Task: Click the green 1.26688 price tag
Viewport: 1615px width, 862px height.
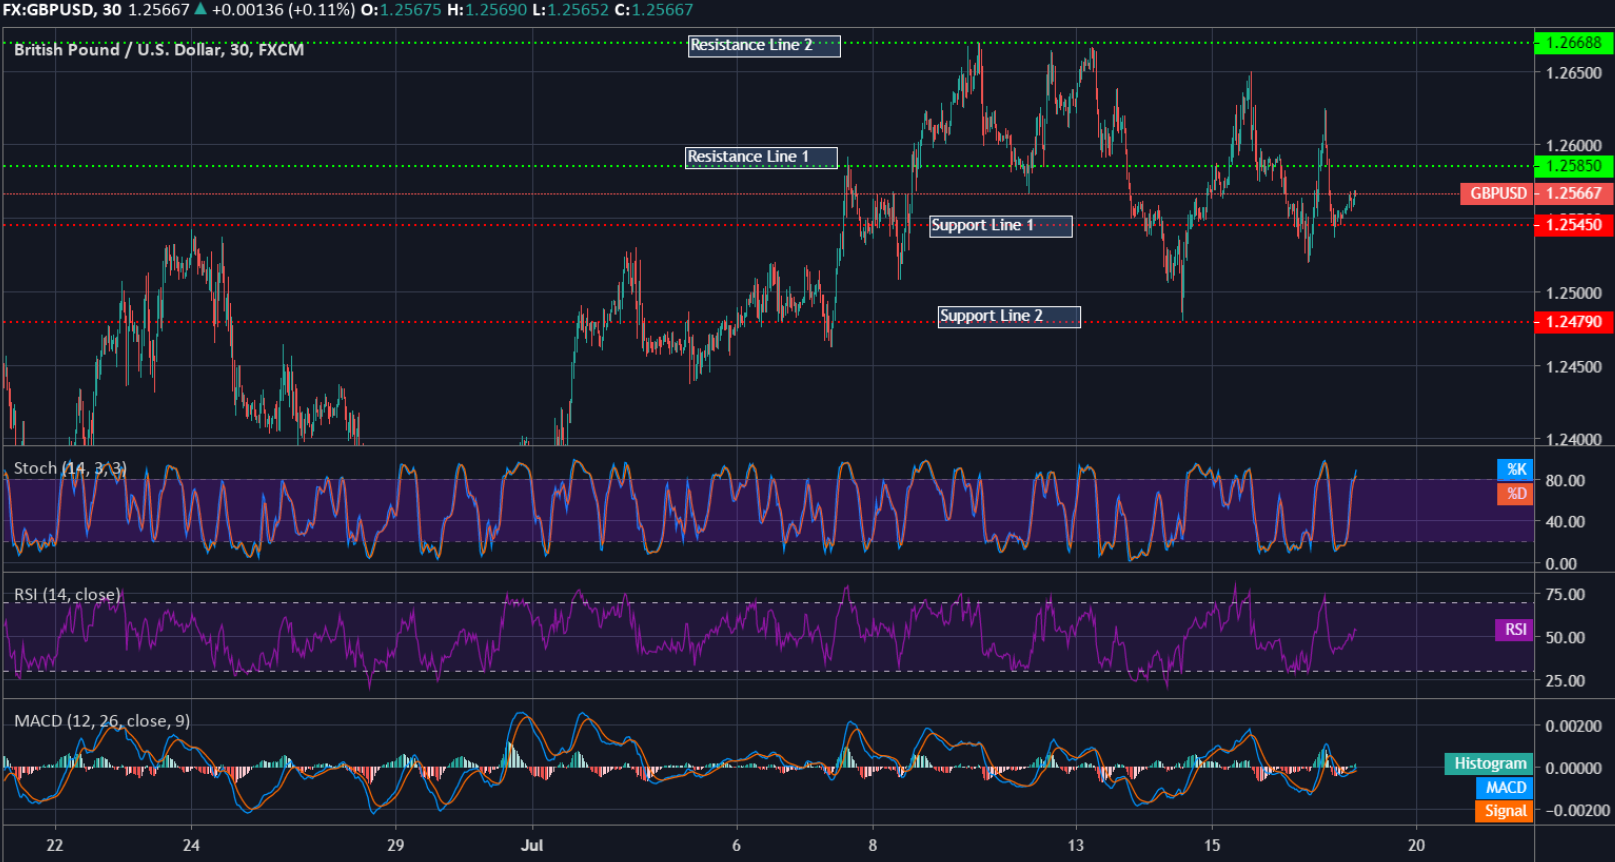Action: [1574, 43]
